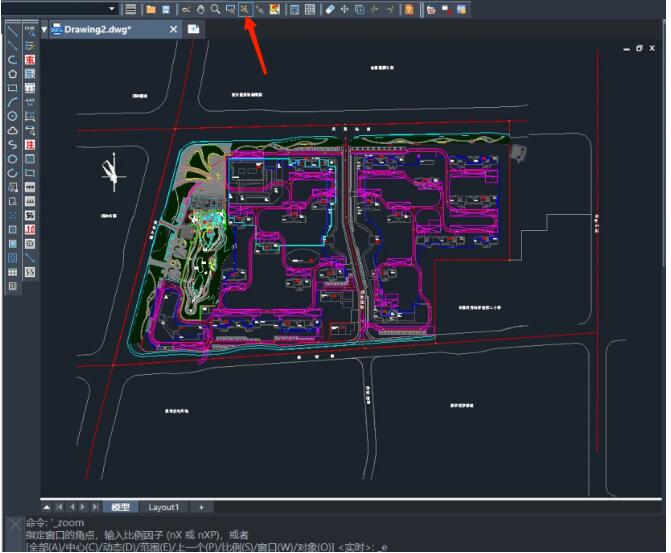This screenshot has height=553, width=671.
Task: Switch to the 模型 model tab
Action: (120, 507)
